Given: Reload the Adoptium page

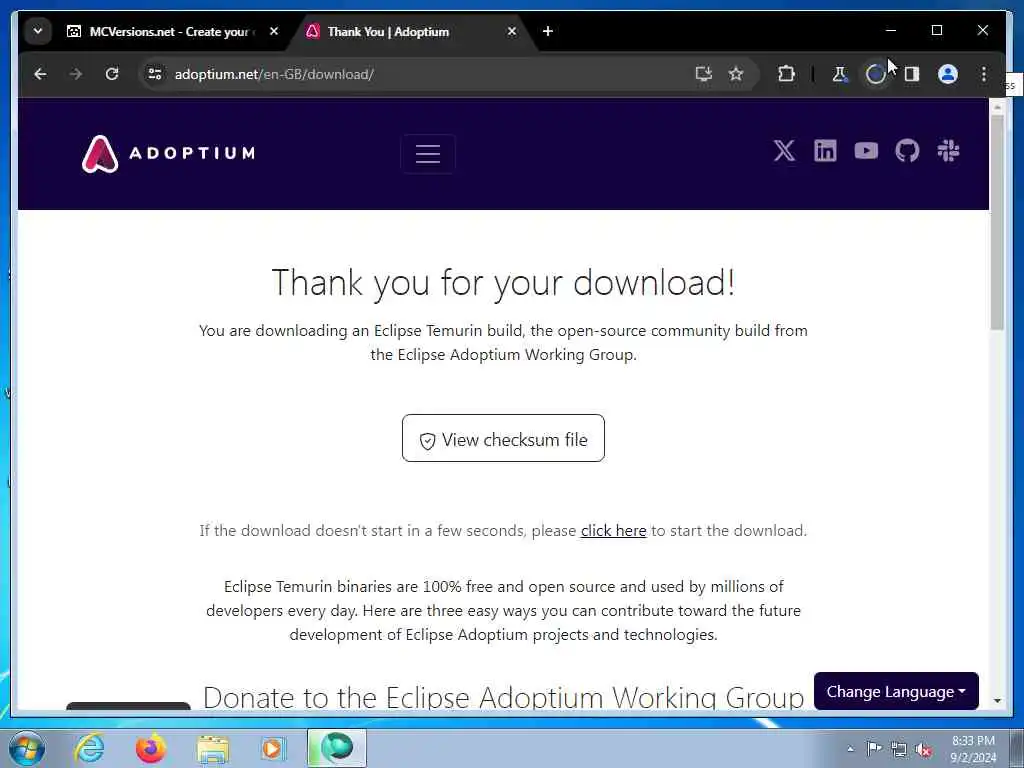Looking at the screenshot, I should pos(112,74).
